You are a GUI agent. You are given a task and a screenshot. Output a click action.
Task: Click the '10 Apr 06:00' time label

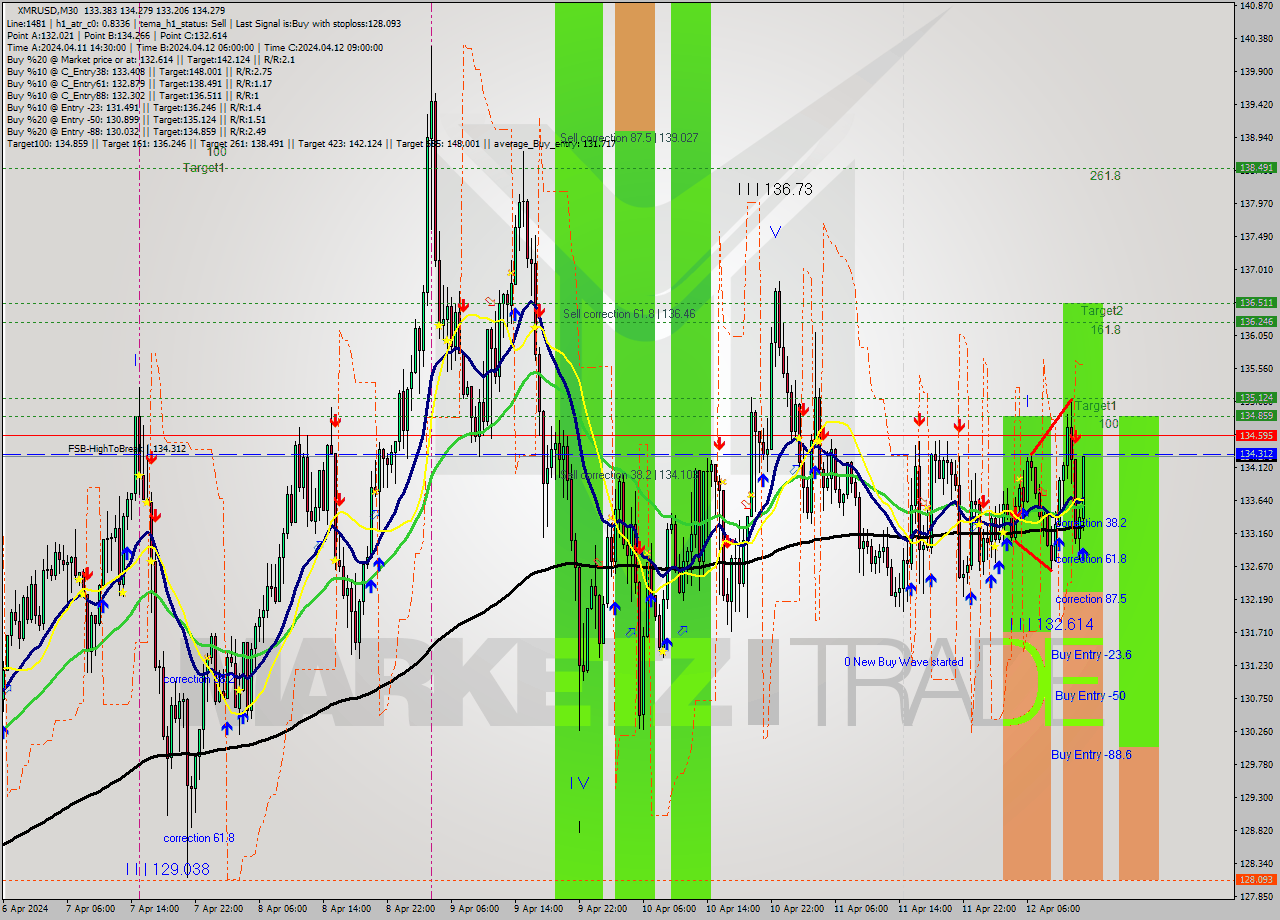(668, 908)
